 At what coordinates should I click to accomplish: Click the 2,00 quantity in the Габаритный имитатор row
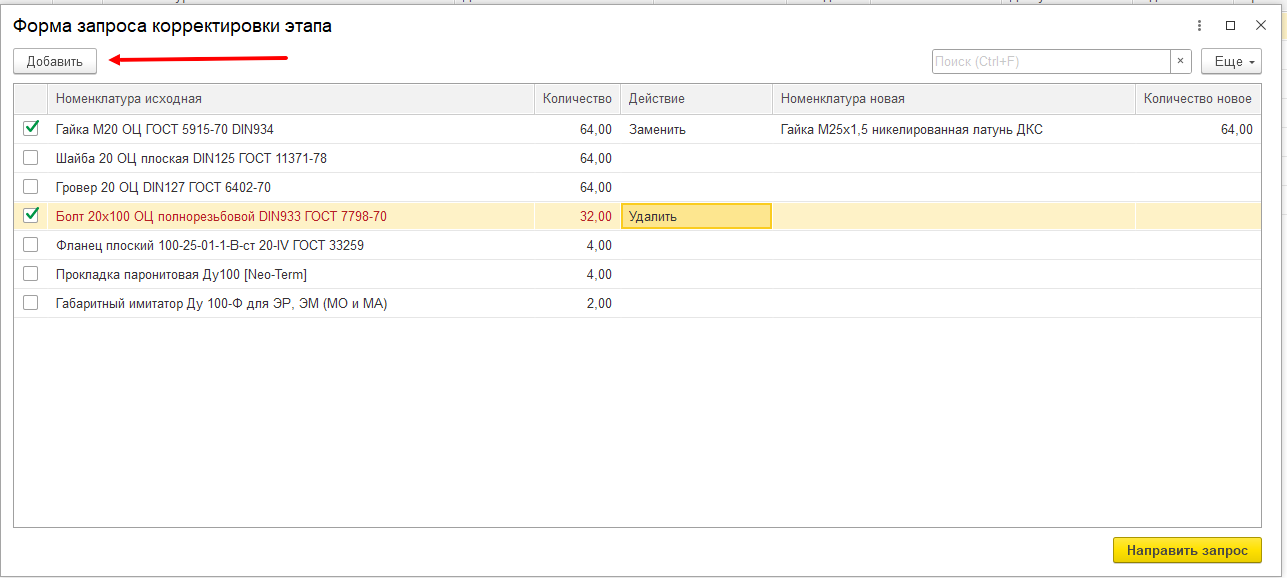pyautogui.click(x=599, y=303)
